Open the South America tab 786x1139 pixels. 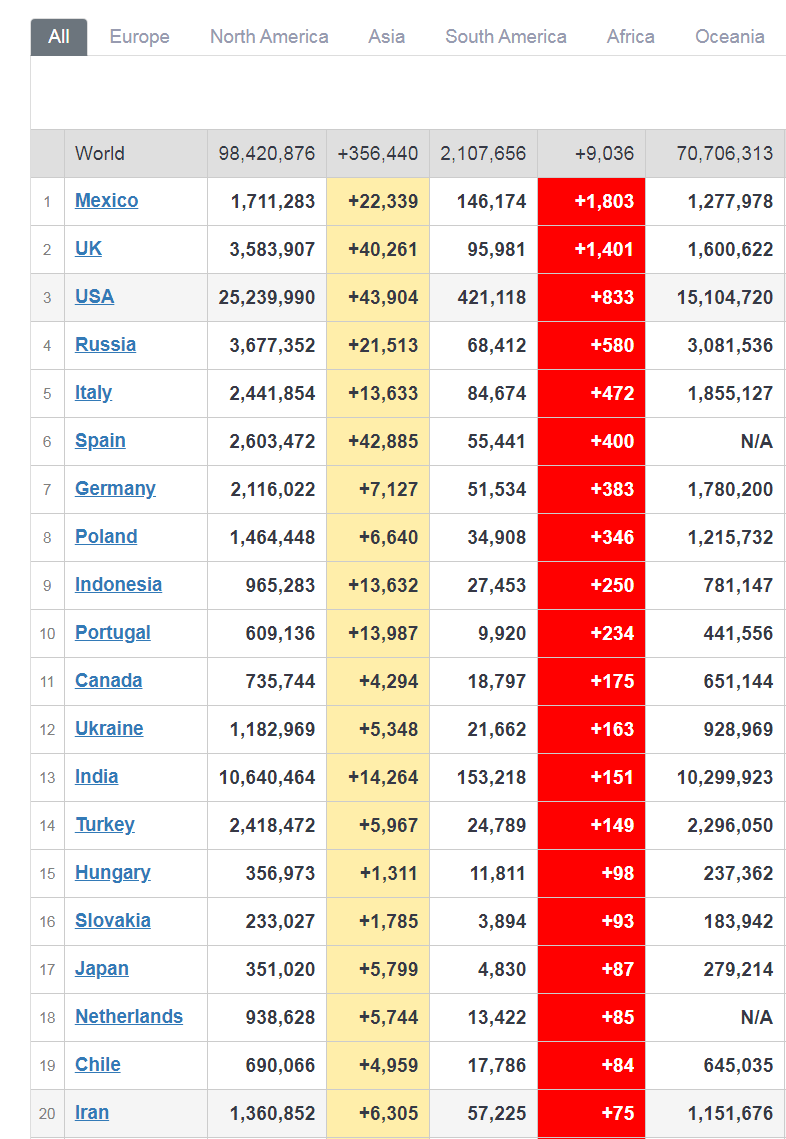505,37
